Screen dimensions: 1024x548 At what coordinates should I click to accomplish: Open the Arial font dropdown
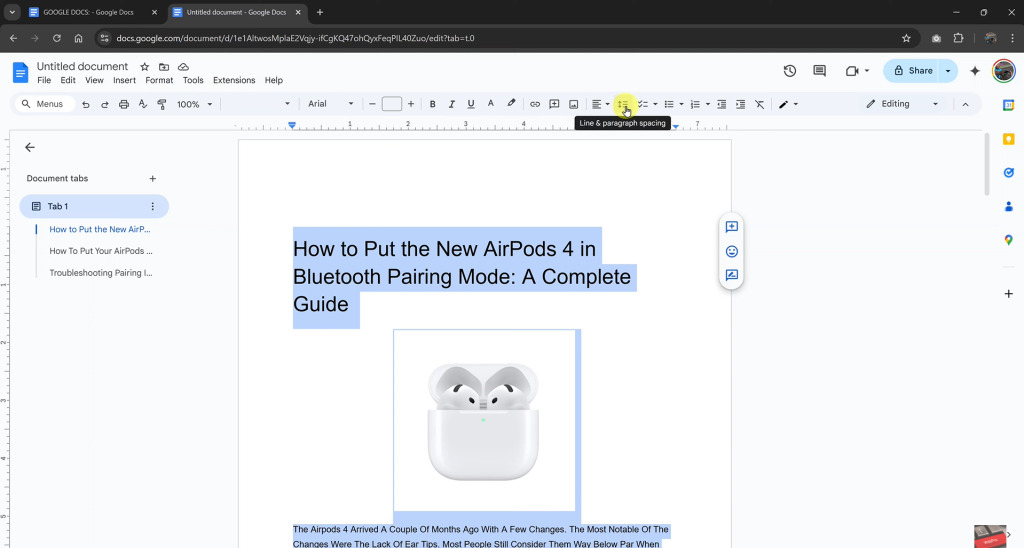[330, 104]
